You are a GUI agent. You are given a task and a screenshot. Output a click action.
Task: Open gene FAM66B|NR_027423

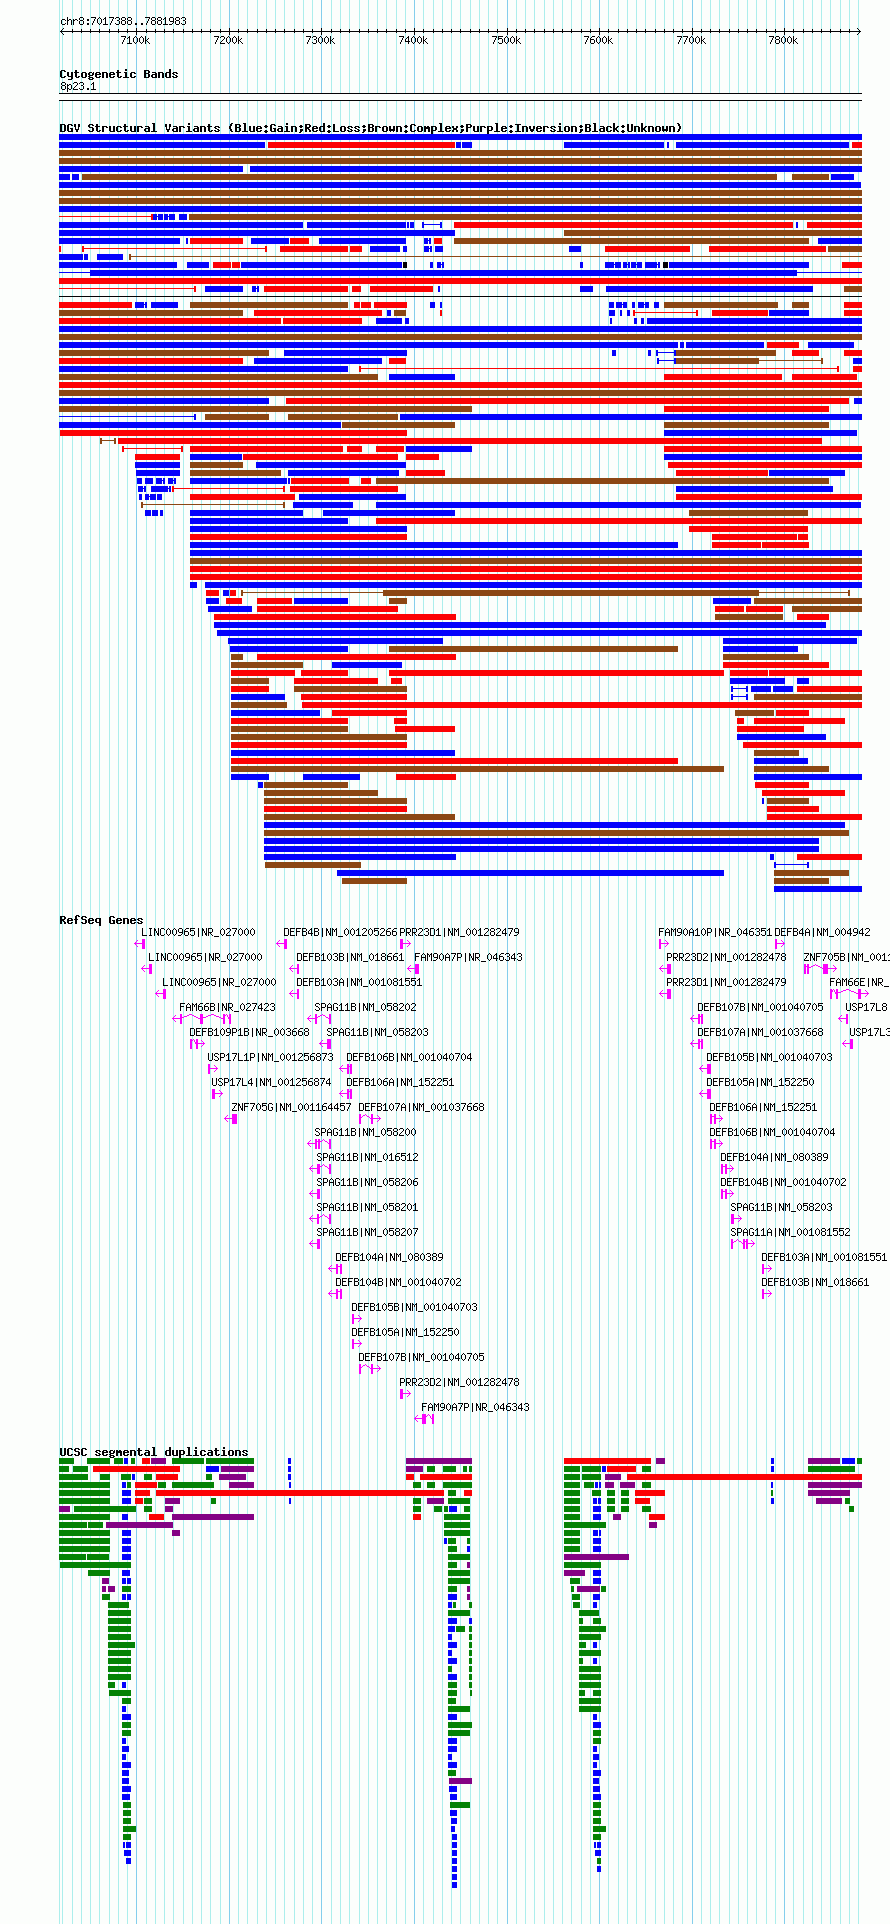227,1007
